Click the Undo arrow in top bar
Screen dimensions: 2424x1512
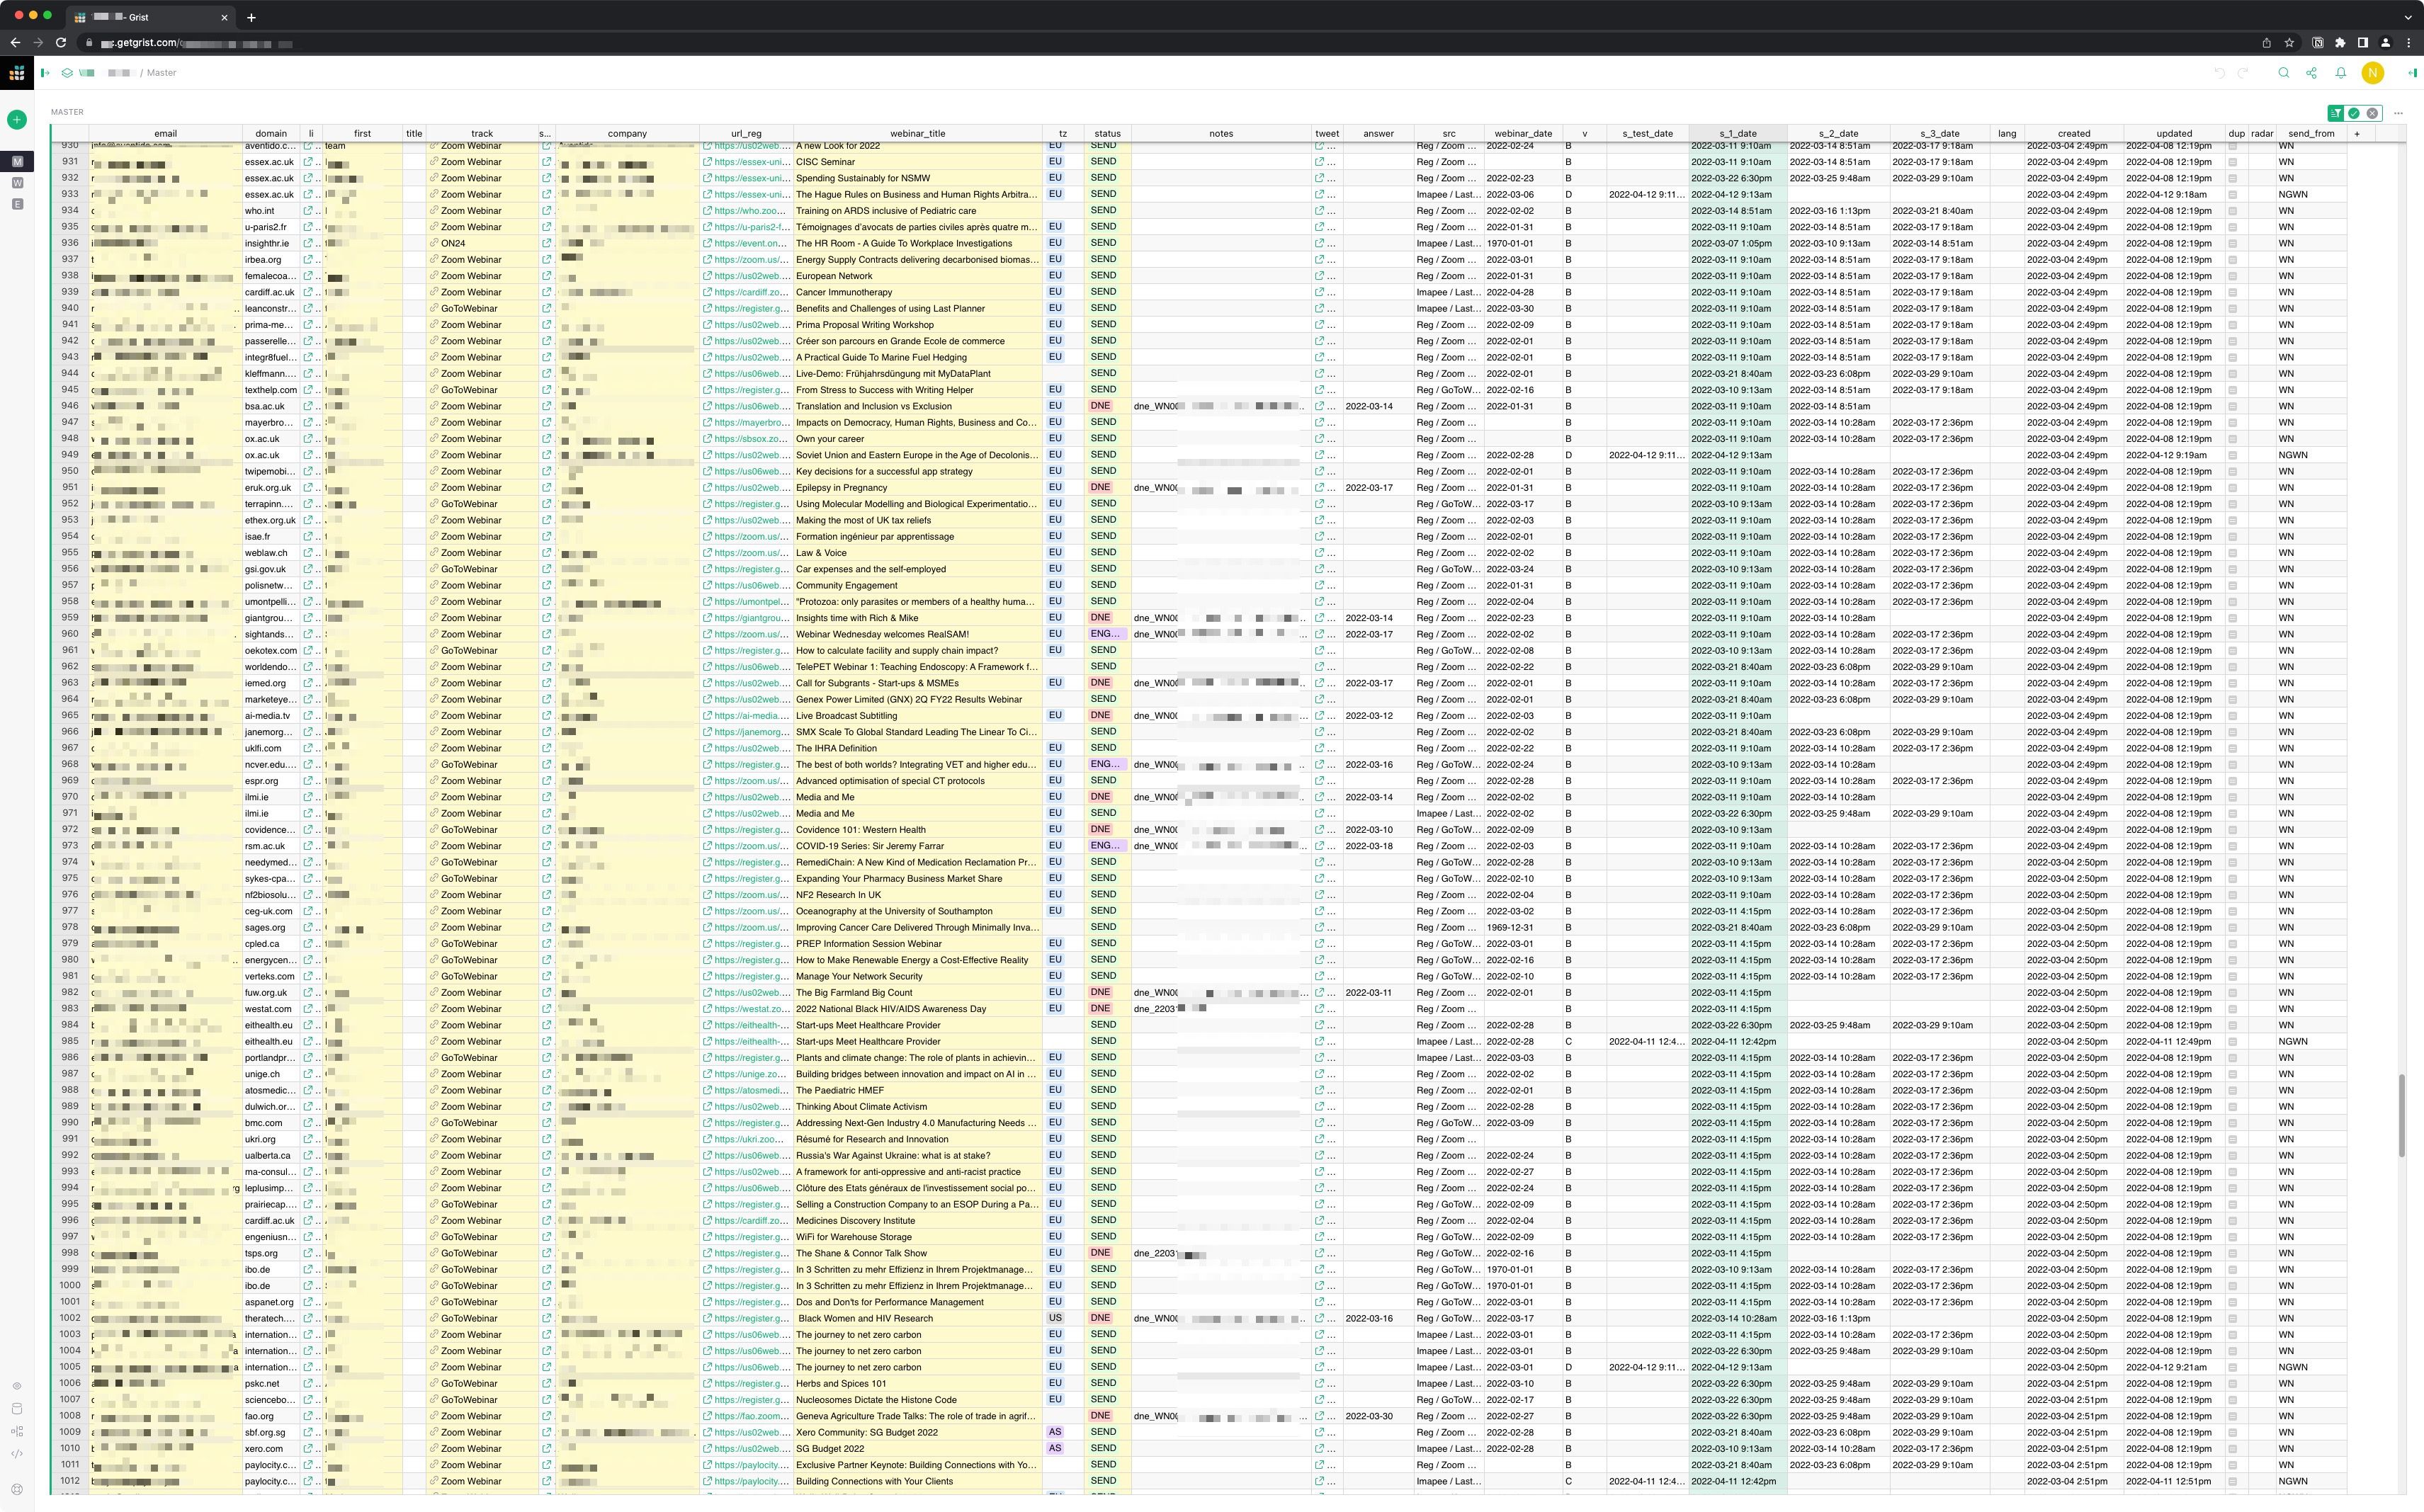pos(2219,73)
